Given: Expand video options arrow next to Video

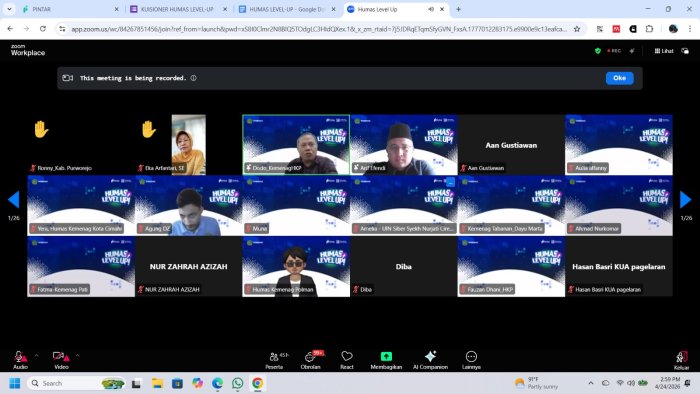Looking at the screenshot, I should (x=78, y=356).
